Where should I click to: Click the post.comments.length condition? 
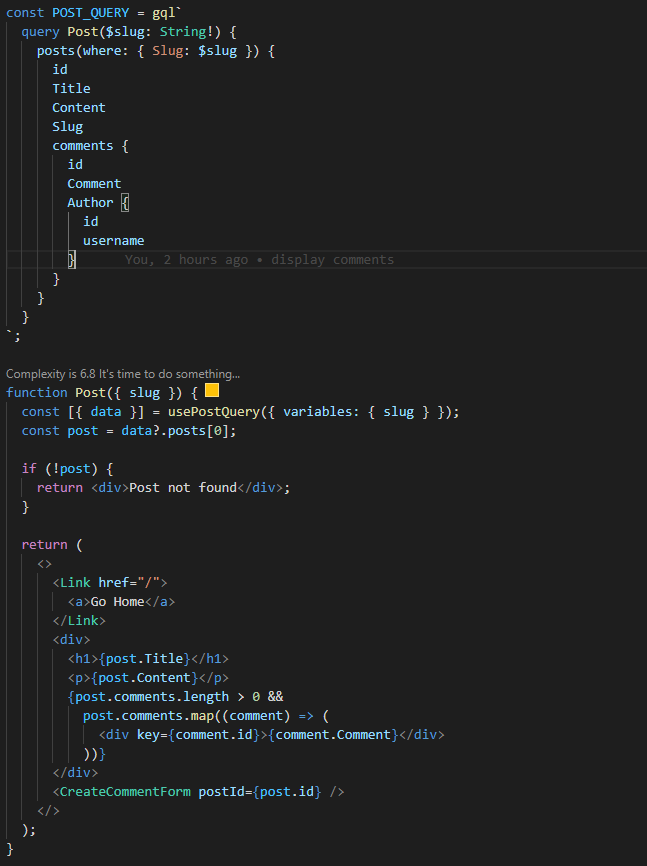(152, 697)
